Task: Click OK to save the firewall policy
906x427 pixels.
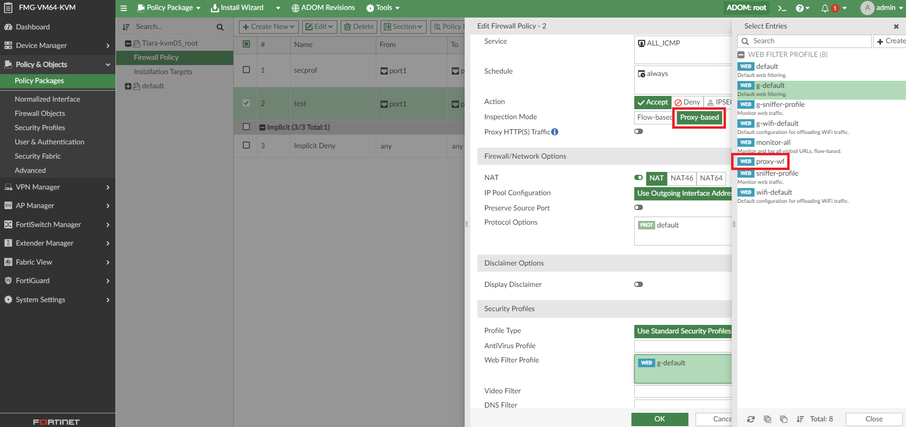Action: click(x=660, y=419)
